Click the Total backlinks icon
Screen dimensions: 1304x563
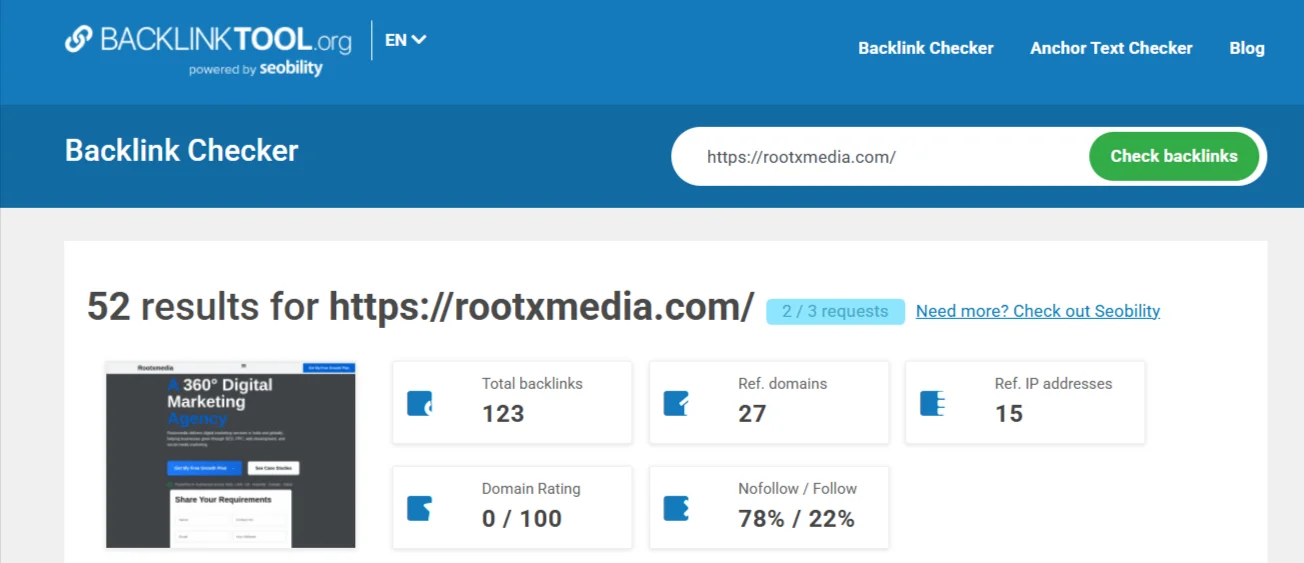coord(420,404)
